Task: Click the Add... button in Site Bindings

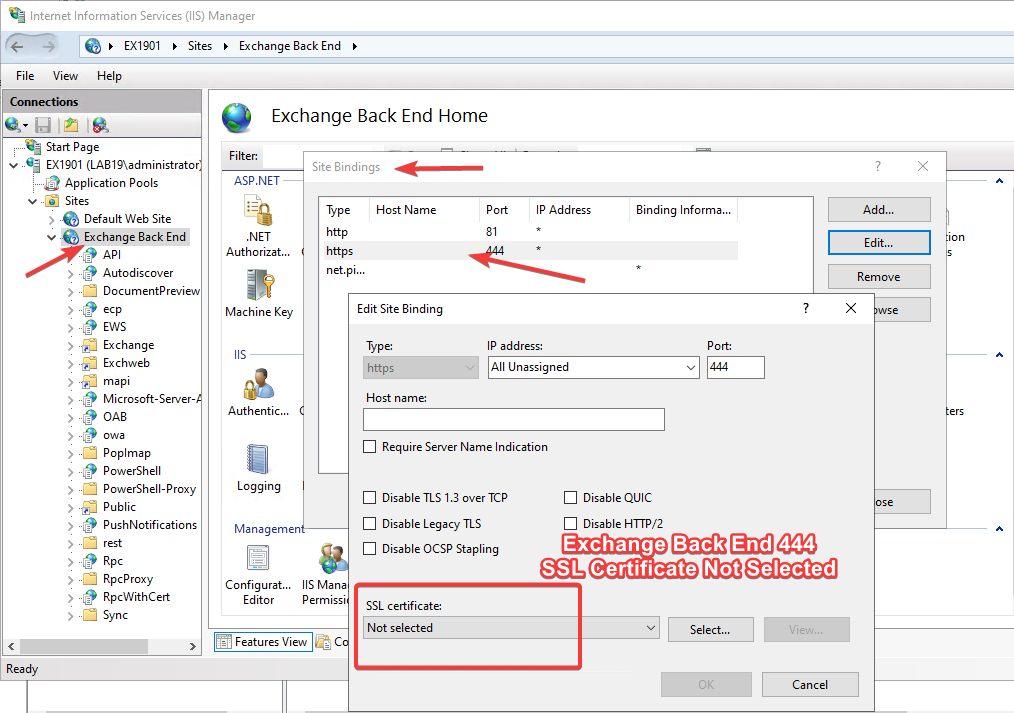Action: coord(879,209)
